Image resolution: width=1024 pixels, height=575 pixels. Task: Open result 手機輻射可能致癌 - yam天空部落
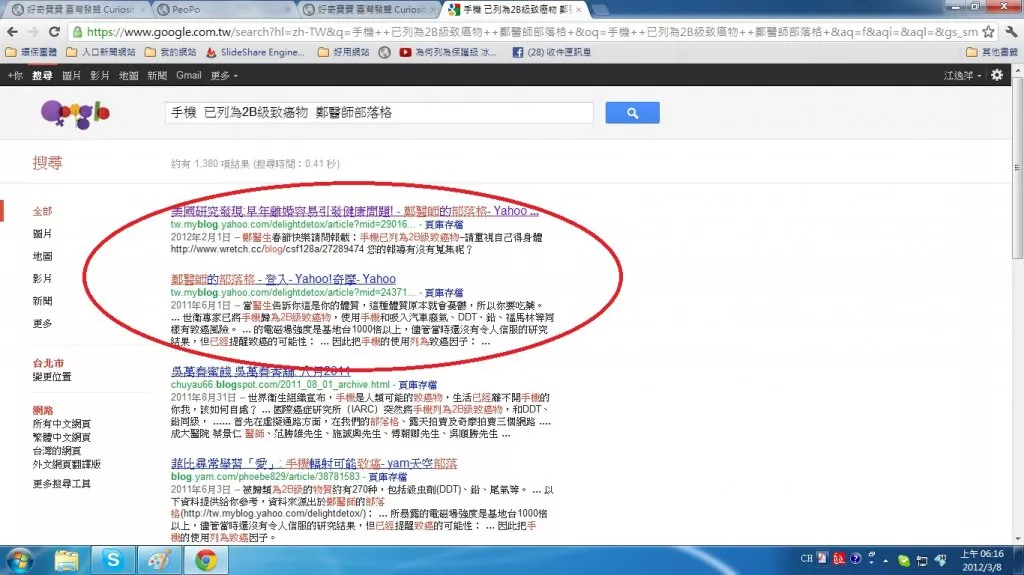(x=313, y=463)
